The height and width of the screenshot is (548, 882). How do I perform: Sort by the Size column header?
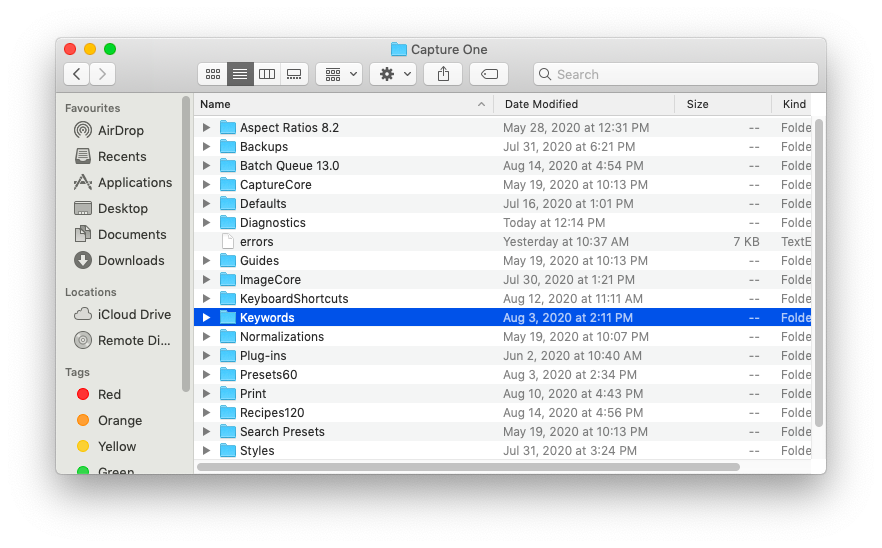coord(723,104)
